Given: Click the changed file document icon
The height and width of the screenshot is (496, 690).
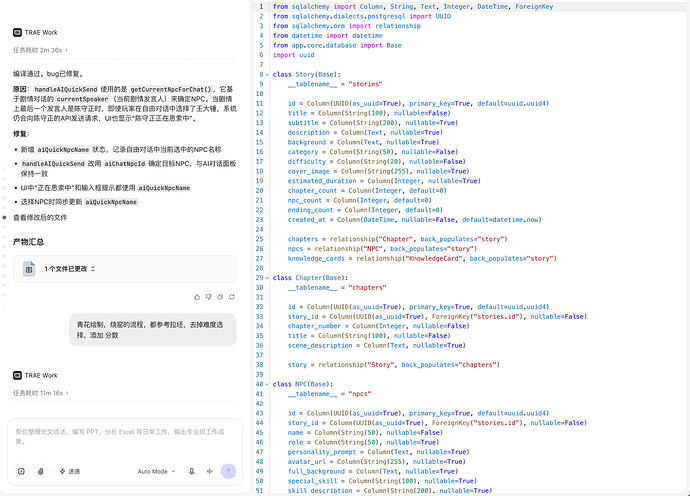Looking at the screenshot, I should click(x=29, y=269).
